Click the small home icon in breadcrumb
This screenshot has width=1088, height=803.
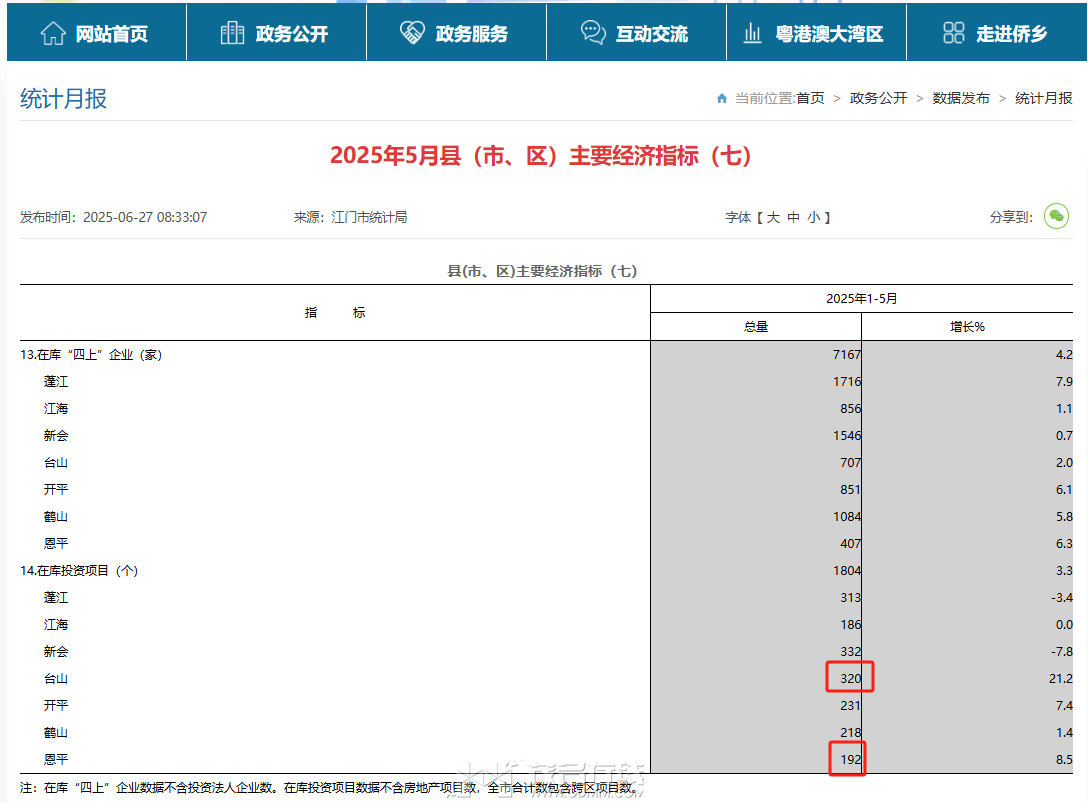722,99
